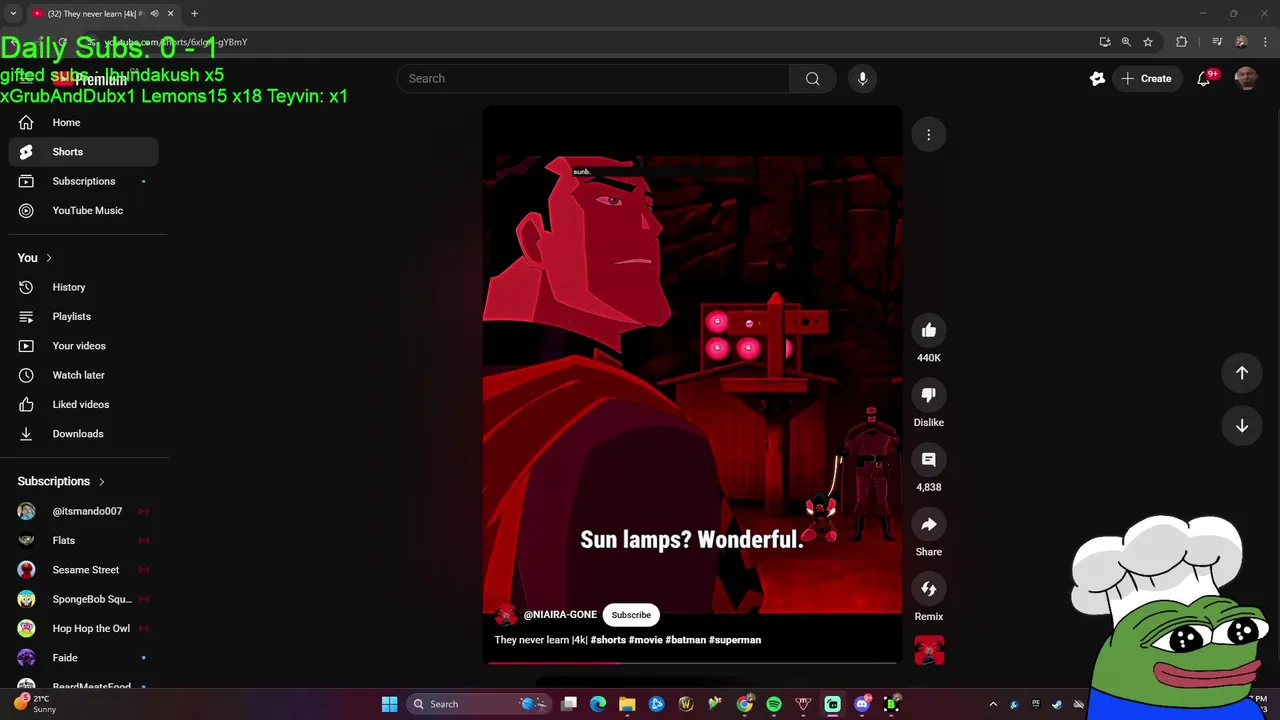Open Sesame Street subscription
1280x720 pixels.
[x=84, y=570]
